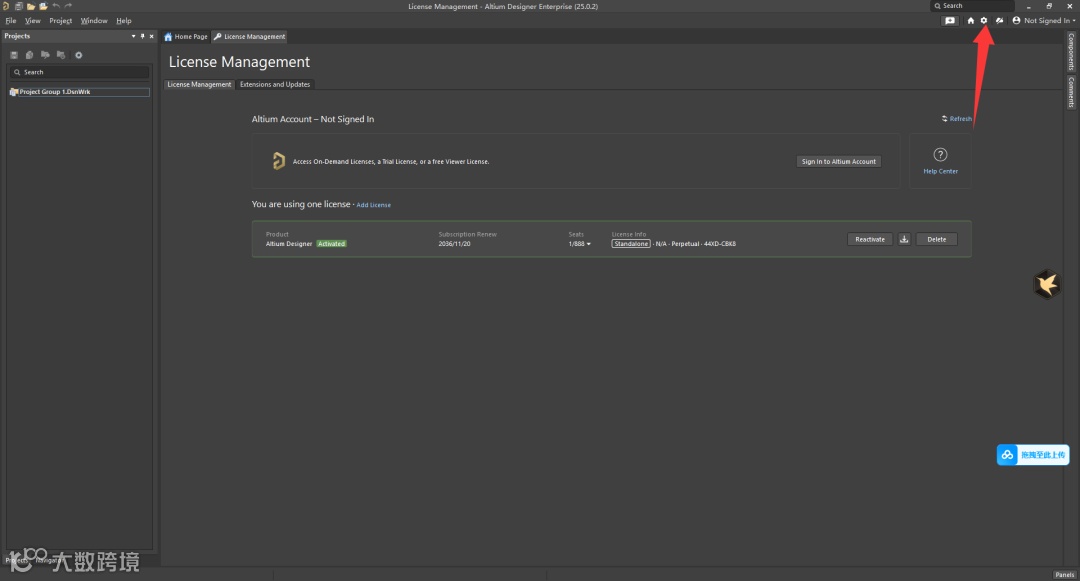Viewport: 1080px width, 581px height.
Task: Pin the Projects panel with pushpin icon
Action: (143, 36)
